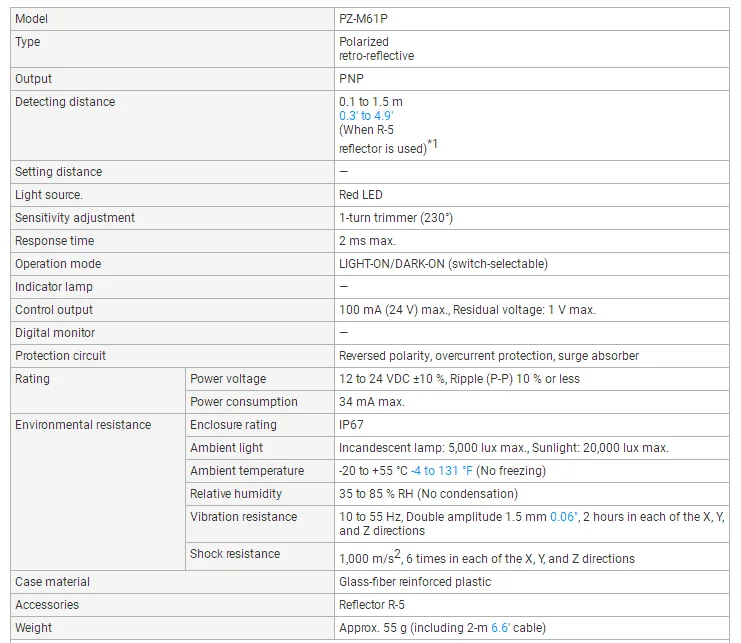Viewport: 741px width, 643px height.
Task: Click the 'Accessories' label
Action: pos(47,605)
